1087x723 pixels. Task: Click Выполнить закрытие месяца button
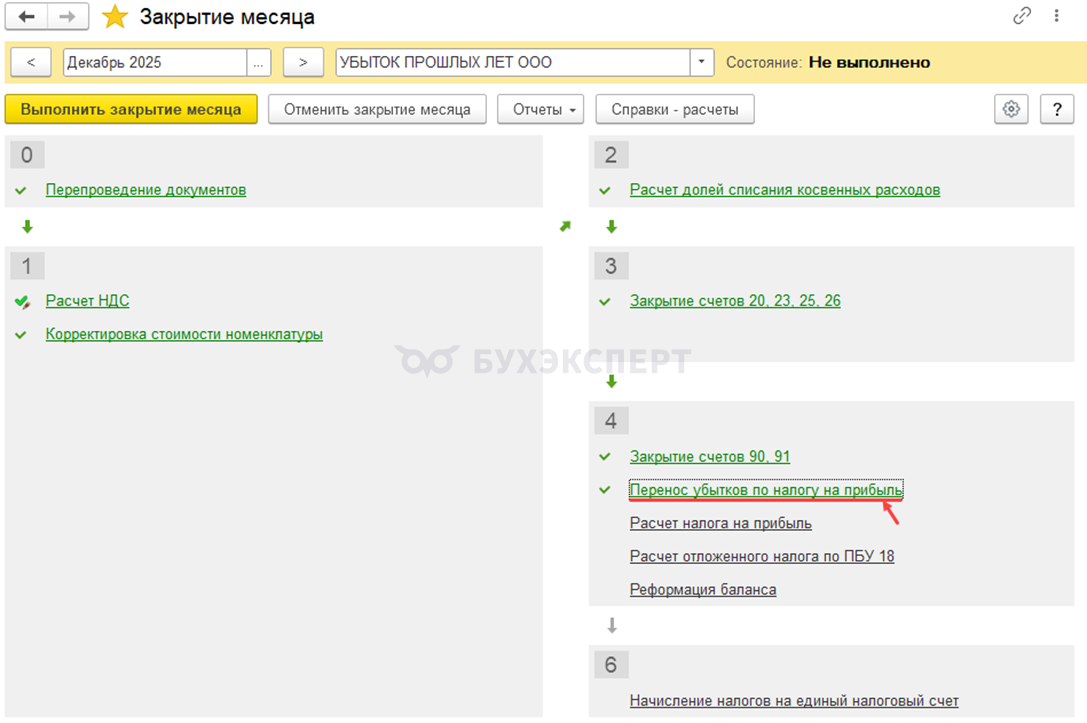[x=131, y=109]
